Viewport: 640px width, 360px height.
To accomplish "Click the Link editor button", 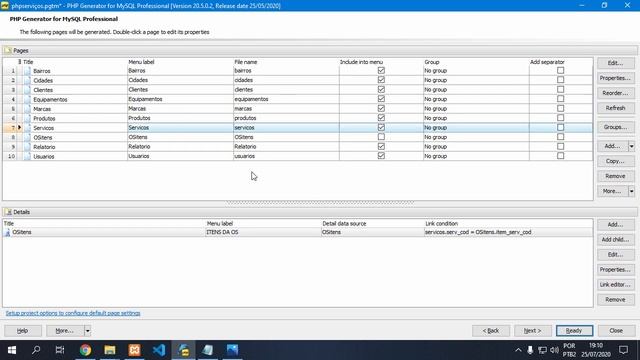I will [x=616, y=284].
